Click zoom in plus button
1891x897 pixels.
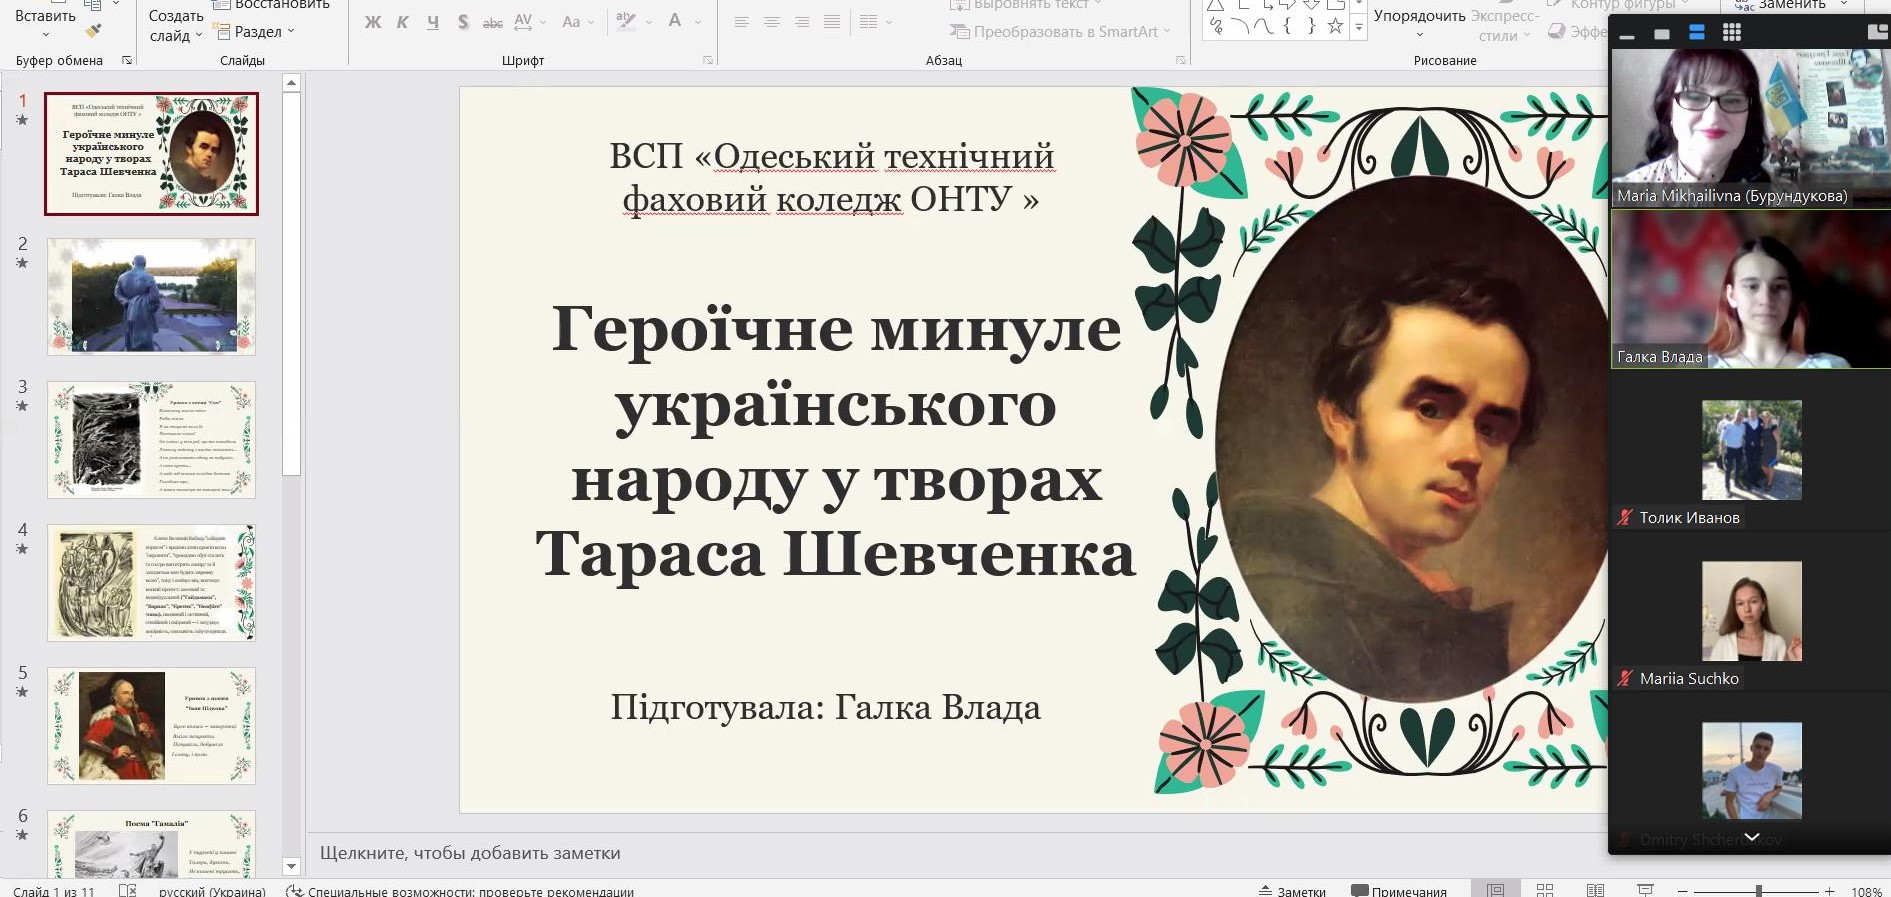coord(1829,891)
